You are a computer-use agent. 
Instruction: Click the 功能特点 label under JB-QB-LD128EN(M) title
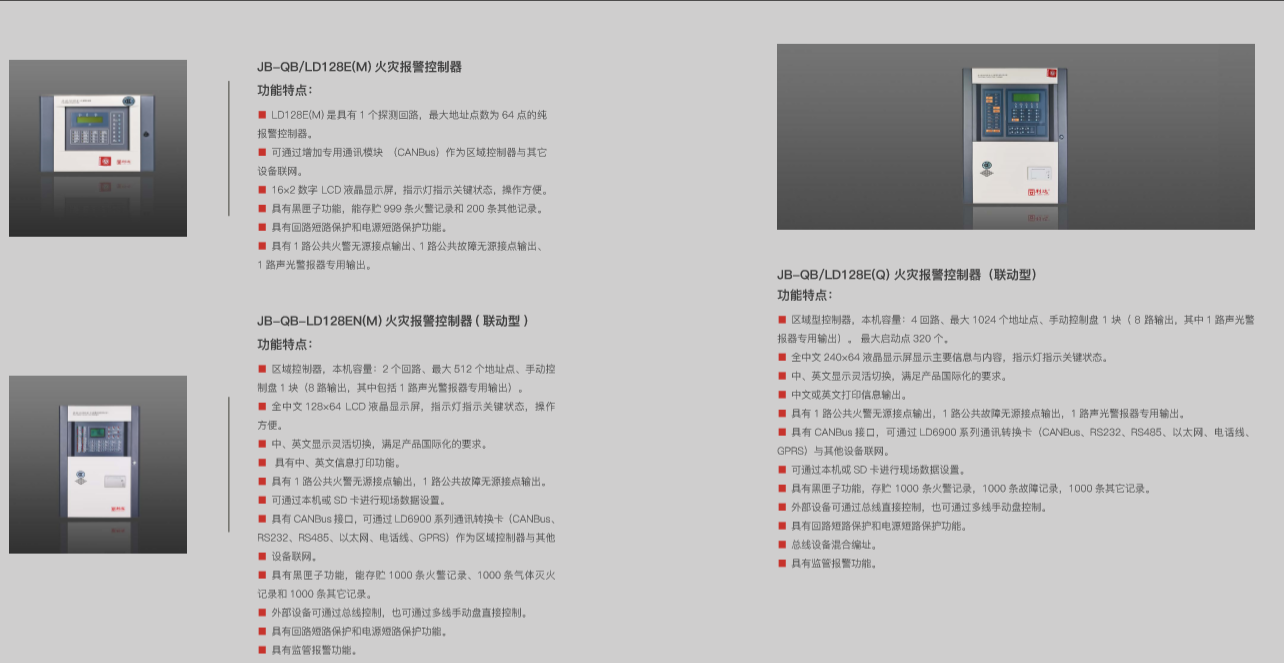click(x=285, y=344)
